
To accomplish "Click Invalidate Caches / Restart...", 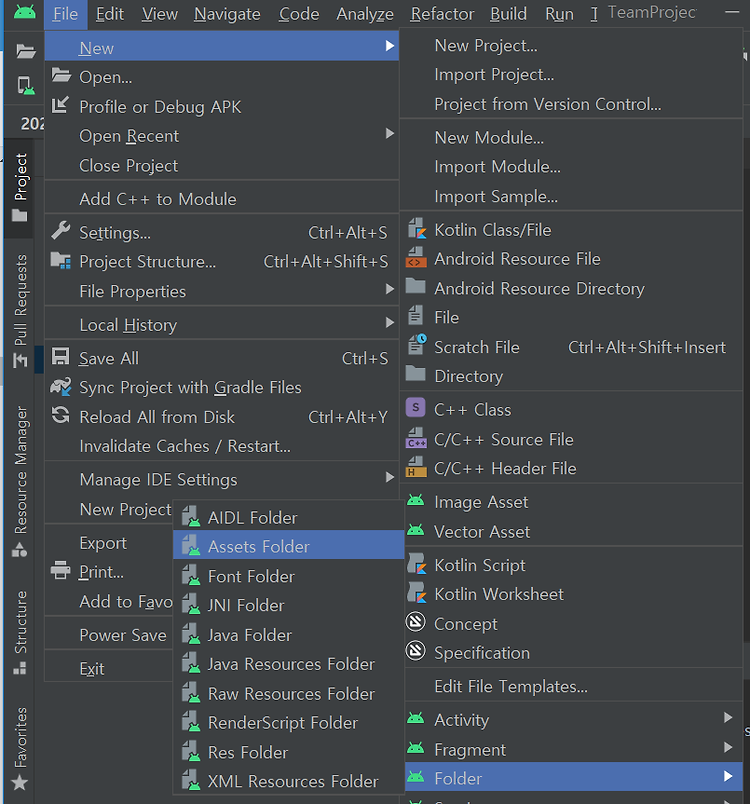I will (221, 447).
